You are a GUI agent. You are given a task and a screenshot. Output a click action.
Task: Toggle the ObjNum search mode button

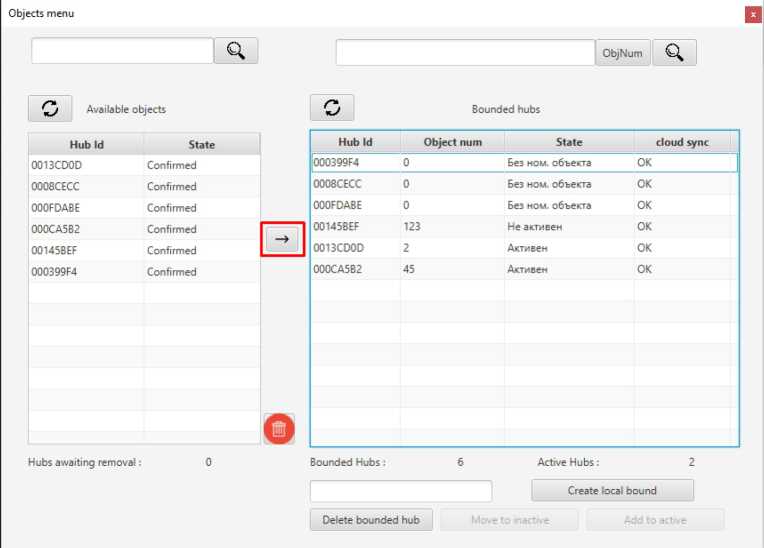(x=623, y=53)
